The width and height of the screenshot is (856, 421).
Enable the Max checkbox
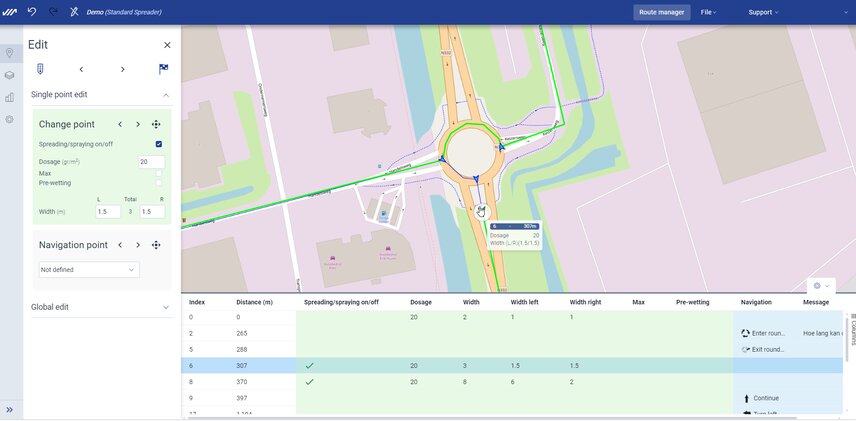[x=159, y=173]
